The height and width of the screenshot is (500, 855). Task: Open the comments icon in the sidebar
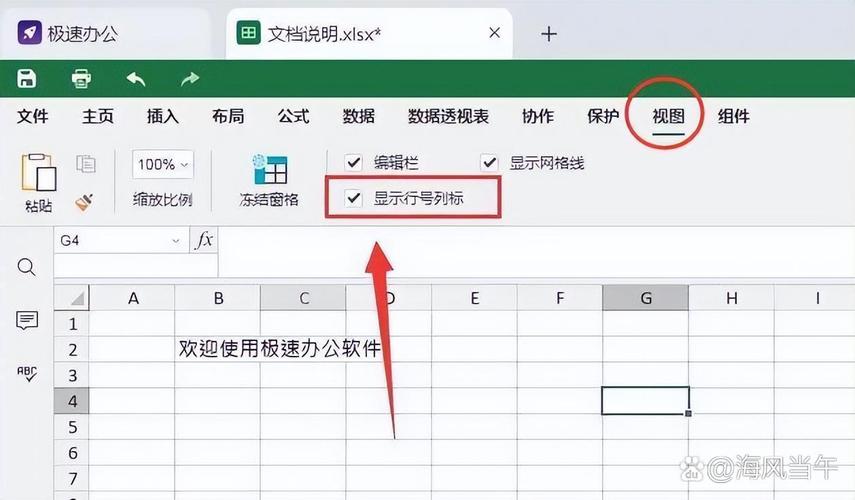tap(27, 320)
